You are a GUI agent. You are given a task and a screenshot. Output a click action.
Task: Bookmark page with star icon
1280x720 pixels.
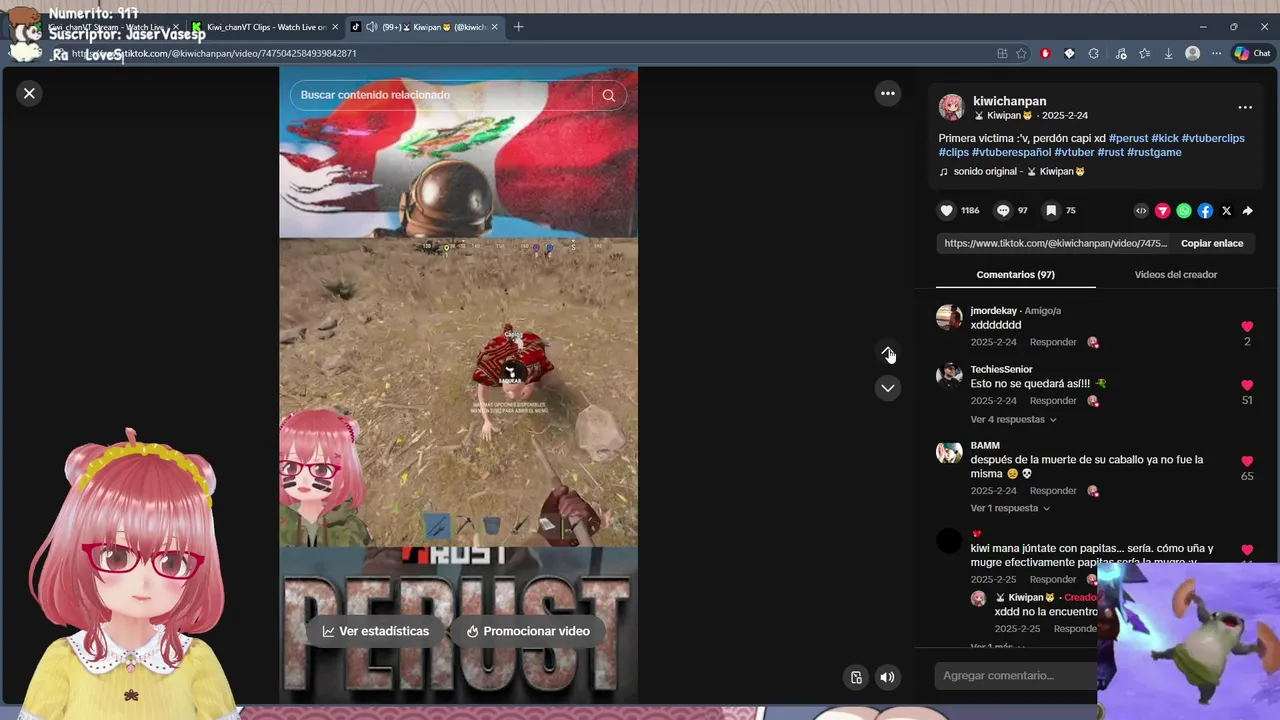[x=1021, y=54]
